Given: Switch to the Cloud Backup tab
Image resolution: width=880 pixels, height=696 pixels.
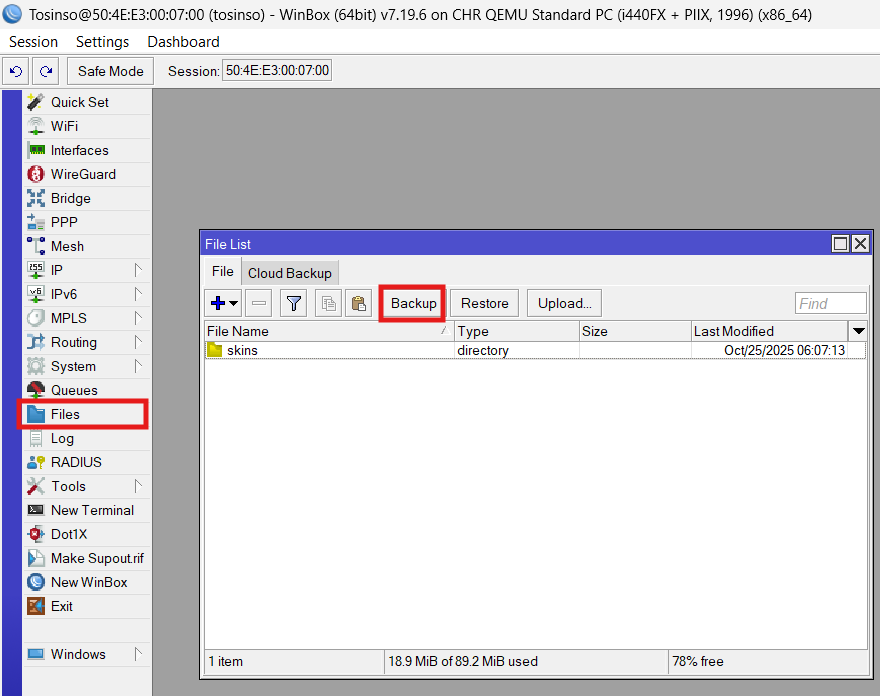Looking at the screenshot, I should (289, 273).
